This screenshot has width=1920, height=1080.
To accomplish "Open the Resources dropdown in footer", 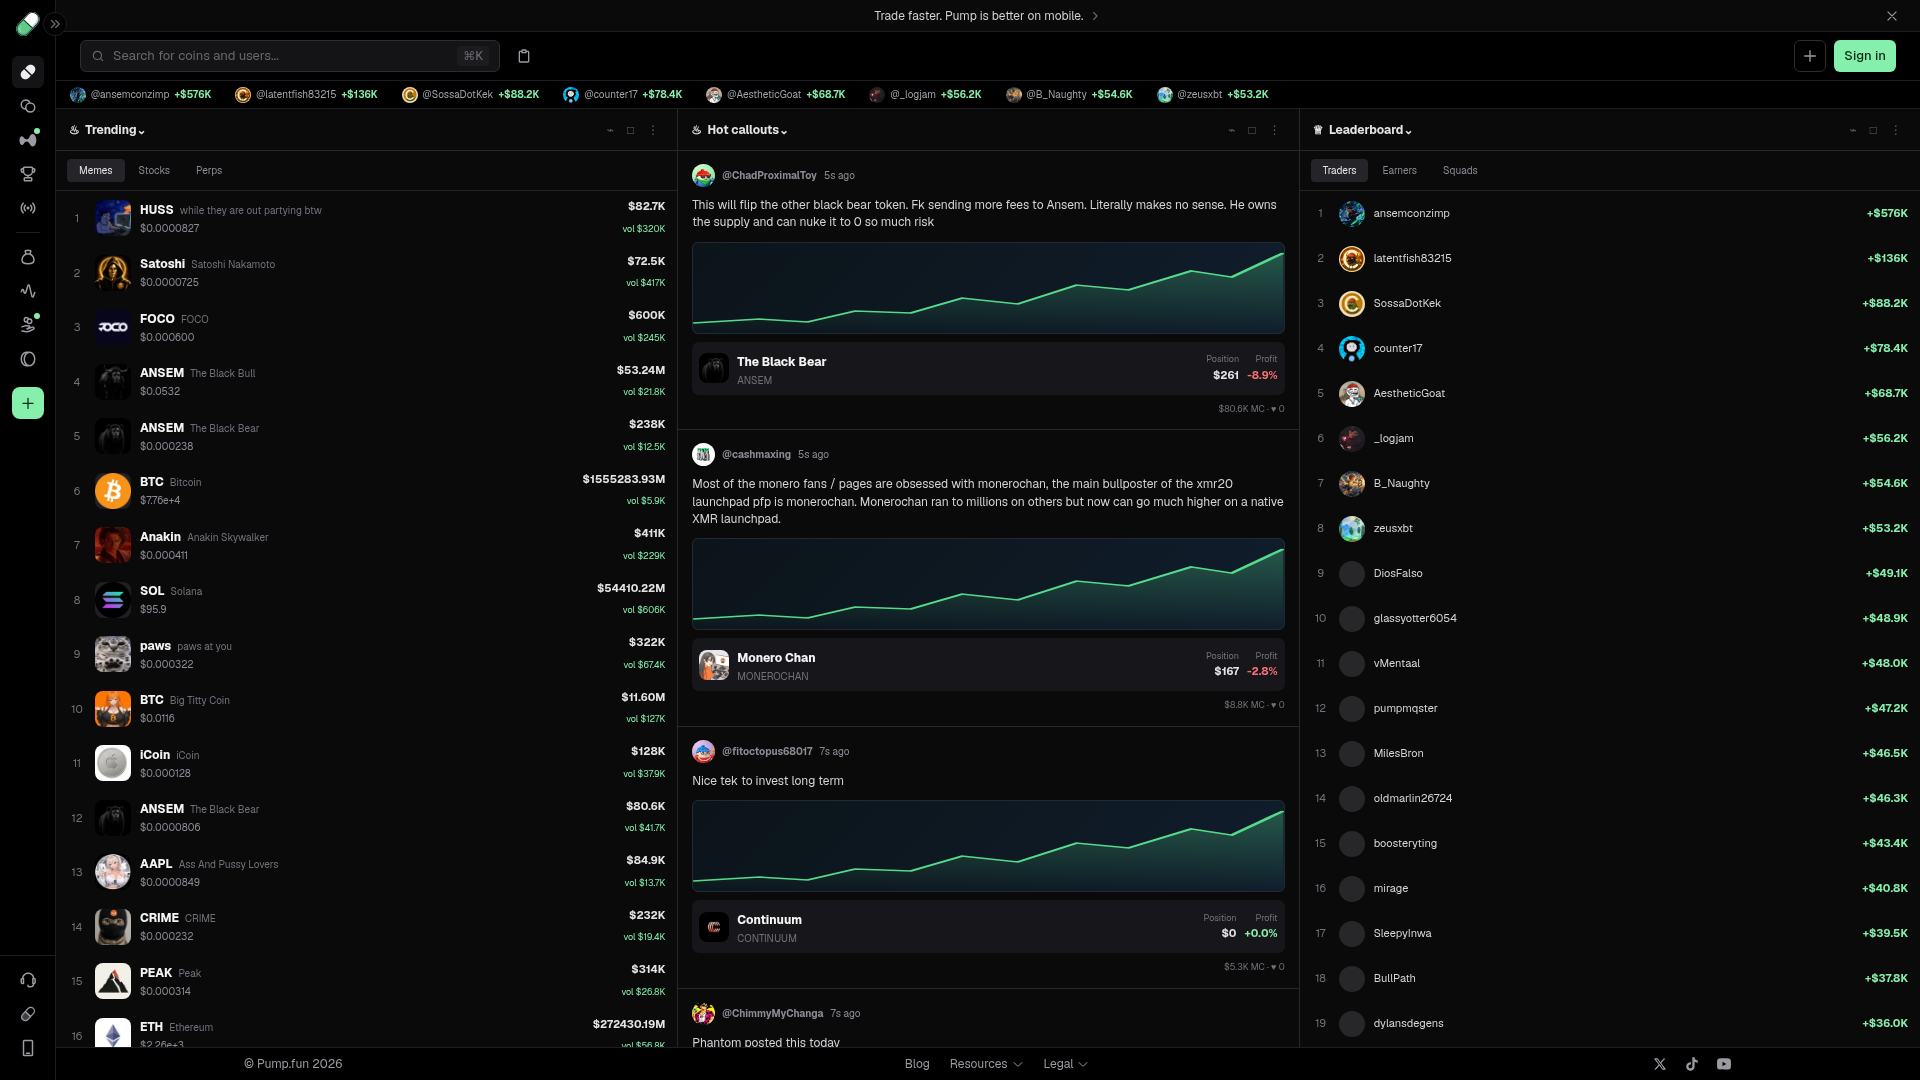I will pos(986,1064).
